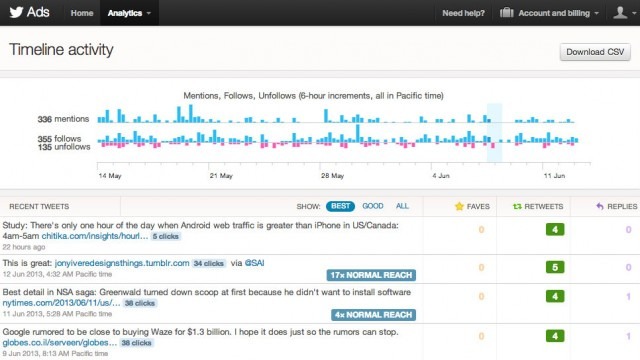Select the BEST tweet filter
640x360 pixels.
(340, 206)
